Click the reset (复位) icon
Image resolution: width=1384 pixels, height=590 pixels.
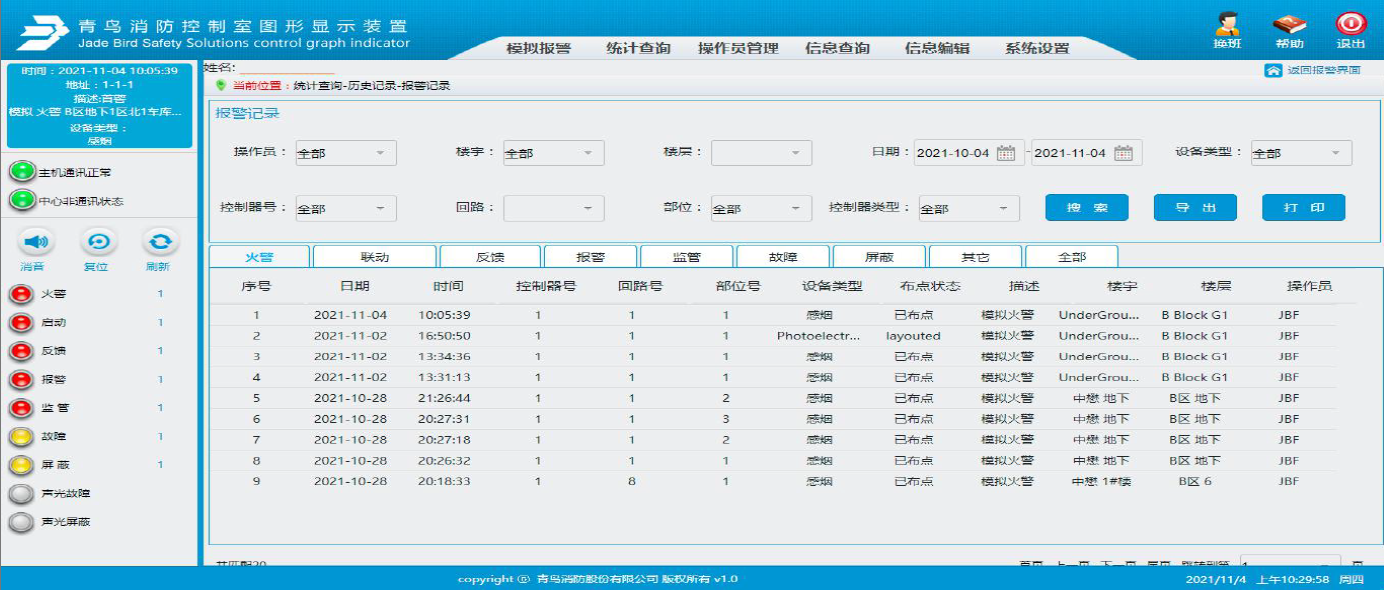pos(98,242)
